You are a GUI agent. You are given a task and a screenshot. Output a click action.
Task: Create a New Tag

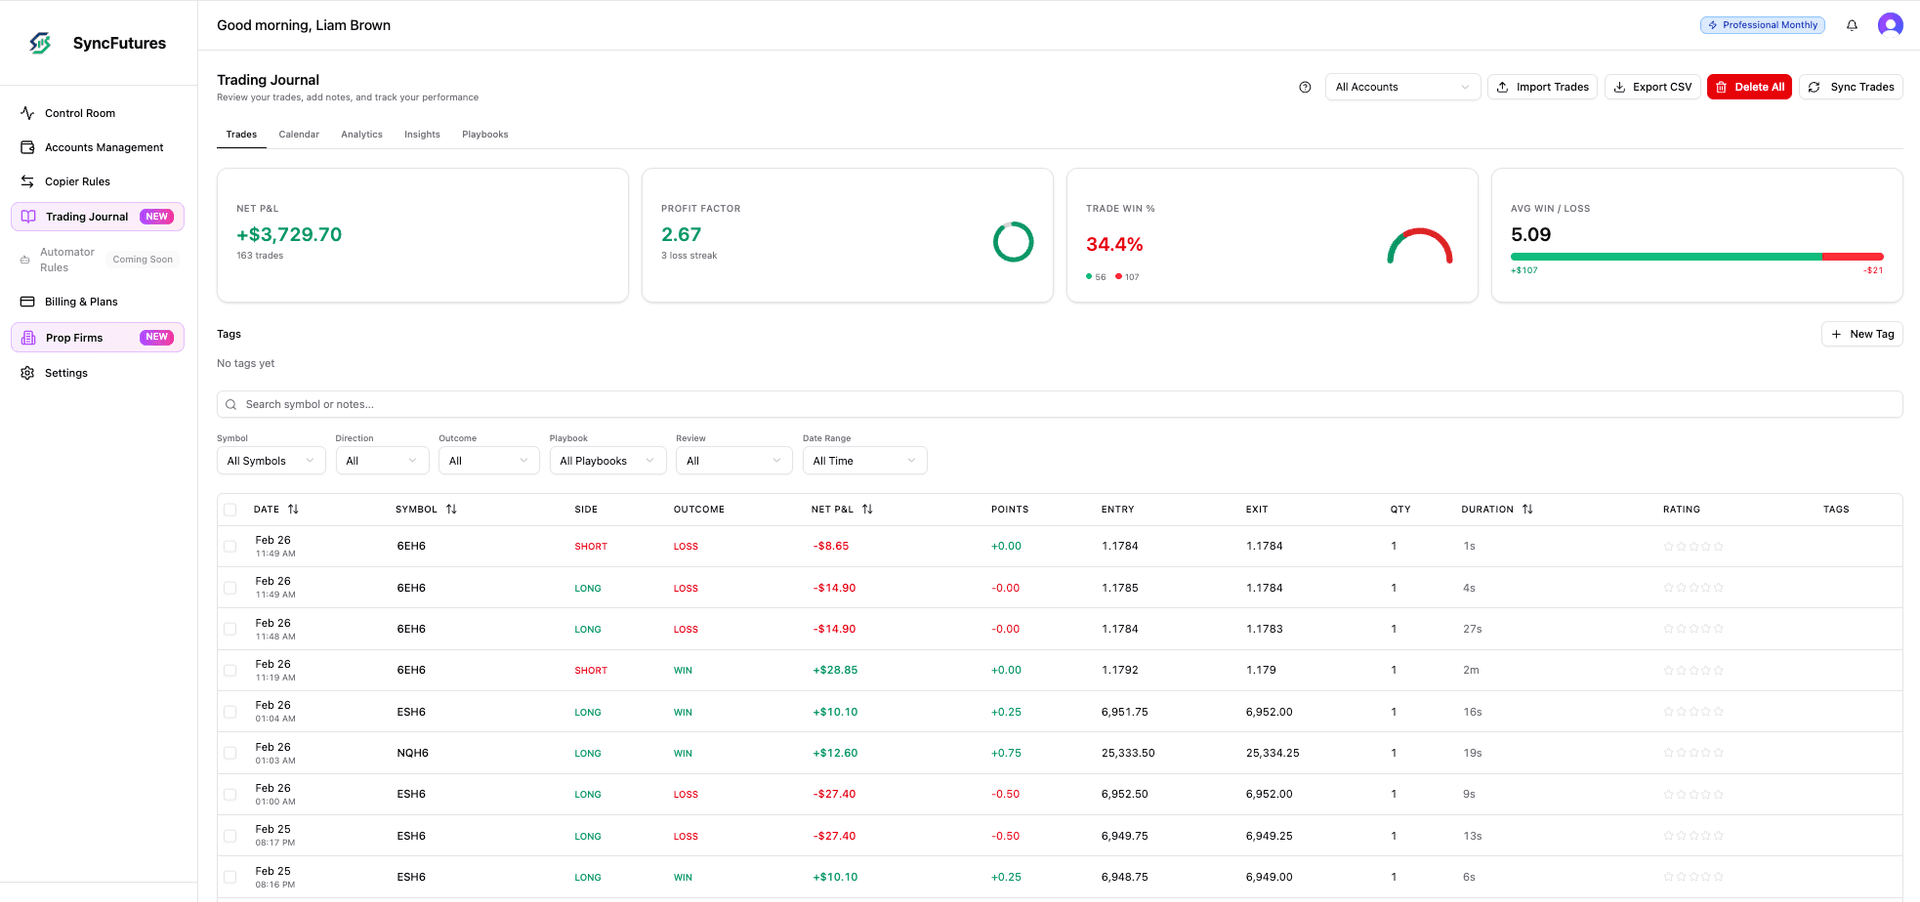pos(1861,334)
